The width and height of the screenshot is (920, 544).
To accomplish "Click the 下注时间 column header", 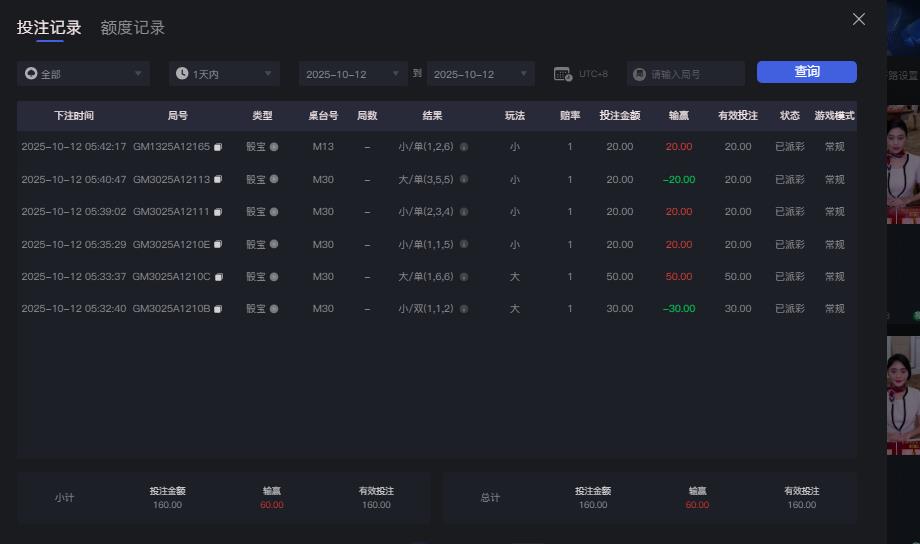I will (74, 116).
